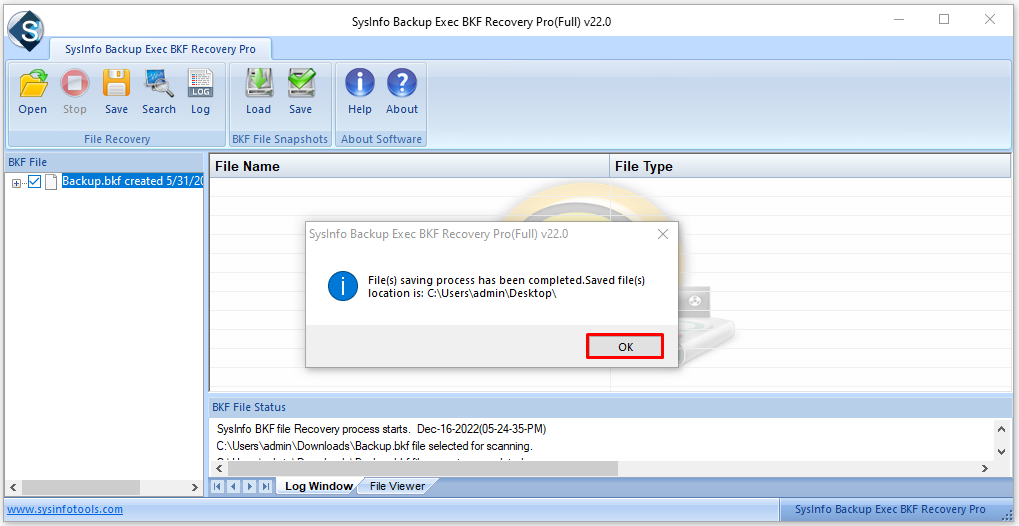Click the blue info icon in the dialog
The height and width of the screenshot is (526, 1019).
click(343, 286)
